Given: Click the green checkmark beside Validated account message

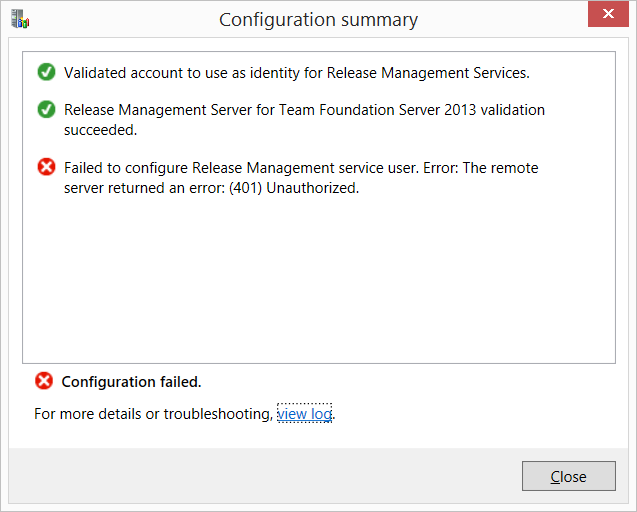Looking at the screenshot, I should tap(46, 72).
